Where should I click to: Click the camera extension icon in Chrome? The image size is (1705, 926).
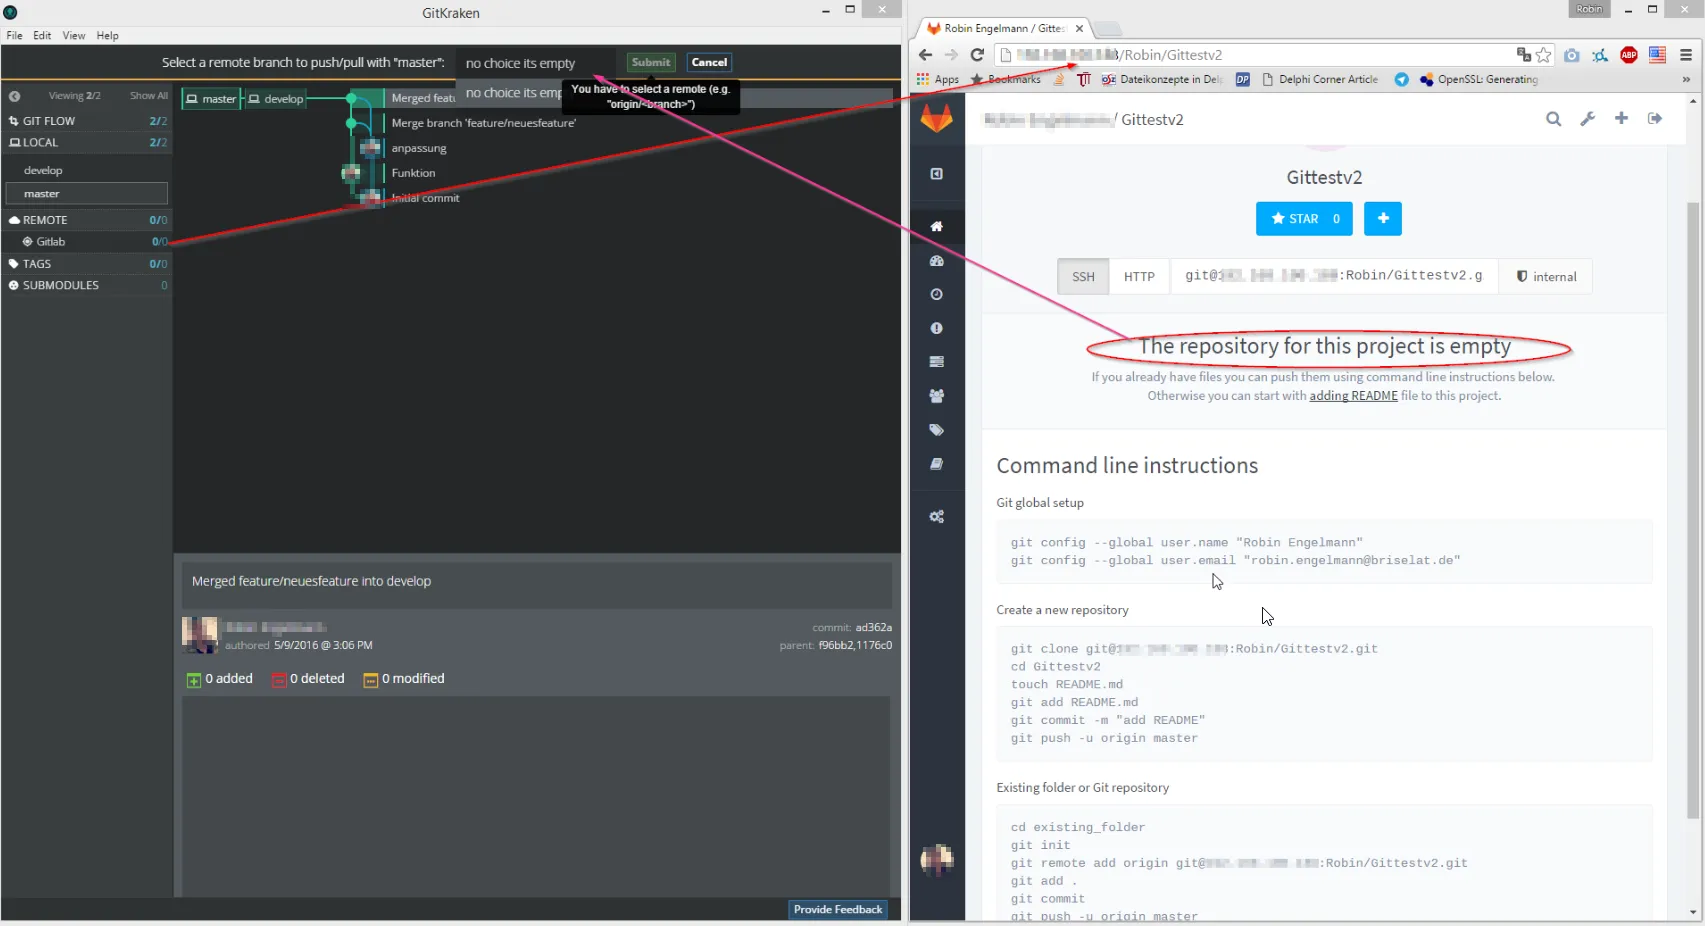[x=1572, y=55]
